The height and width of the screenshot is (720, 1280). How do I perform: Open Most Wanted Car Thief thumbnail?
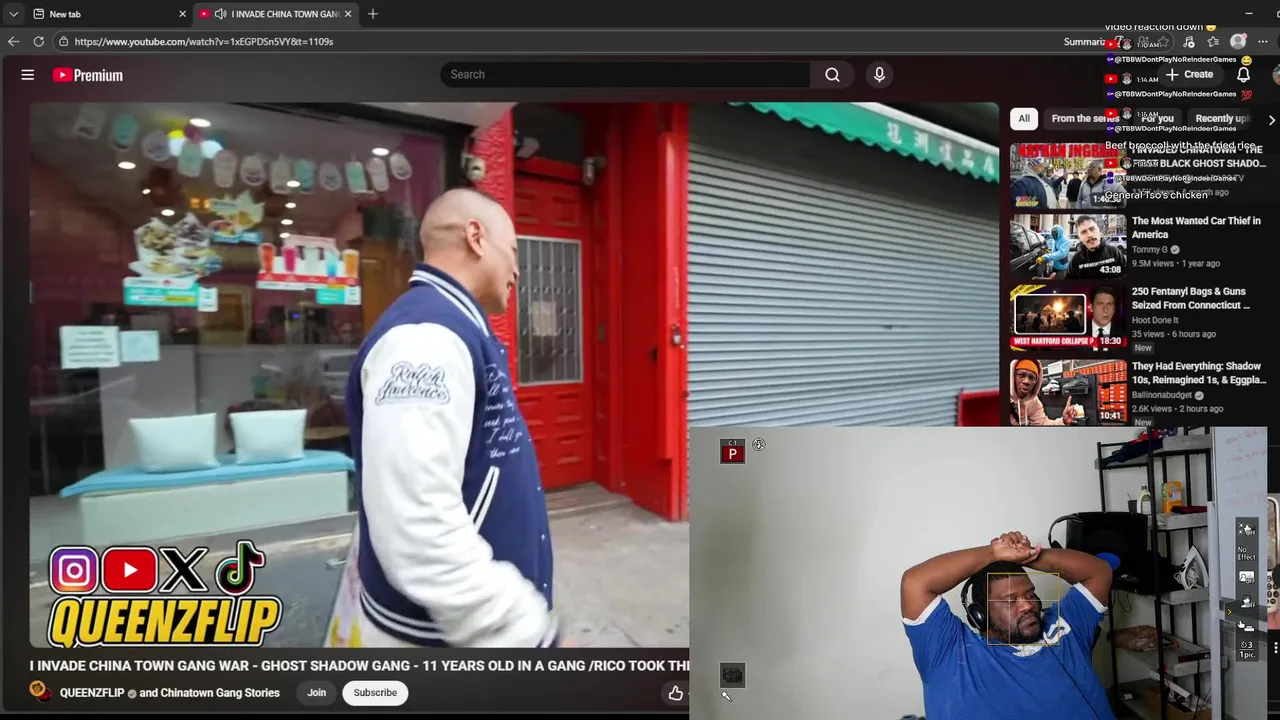1068,246
